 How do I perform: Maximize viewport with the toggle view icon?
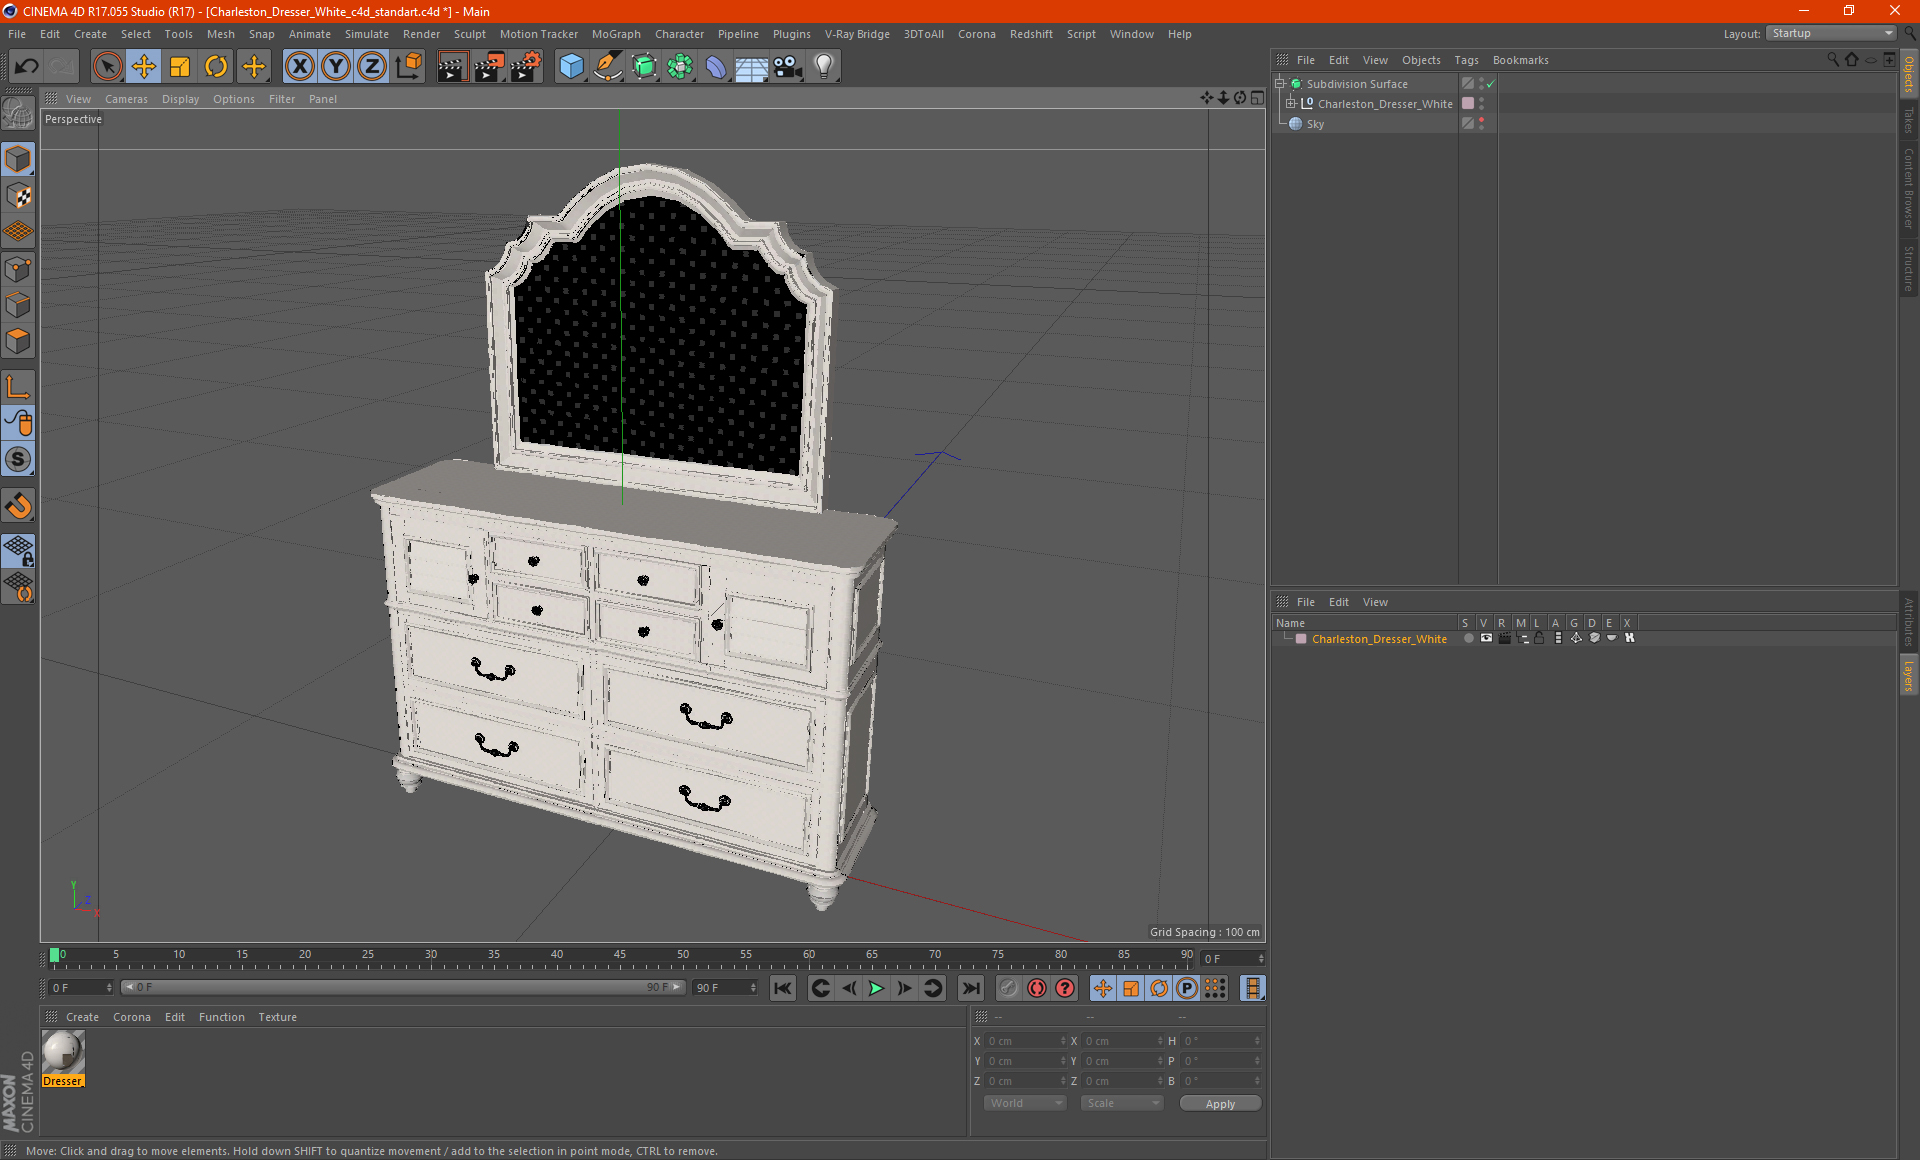(1257, 98)
